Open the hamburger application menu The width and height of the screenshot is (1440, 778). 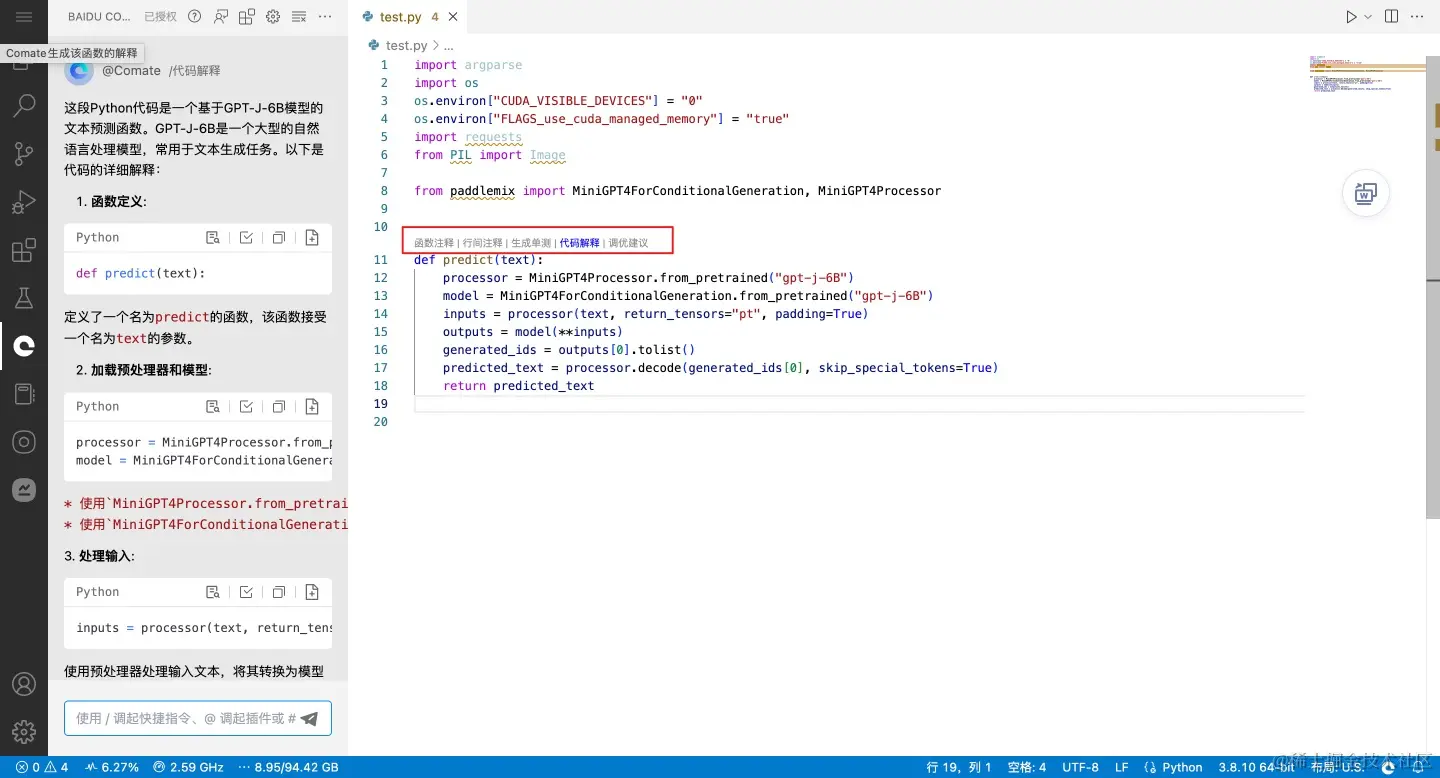[x=24, y=17]
